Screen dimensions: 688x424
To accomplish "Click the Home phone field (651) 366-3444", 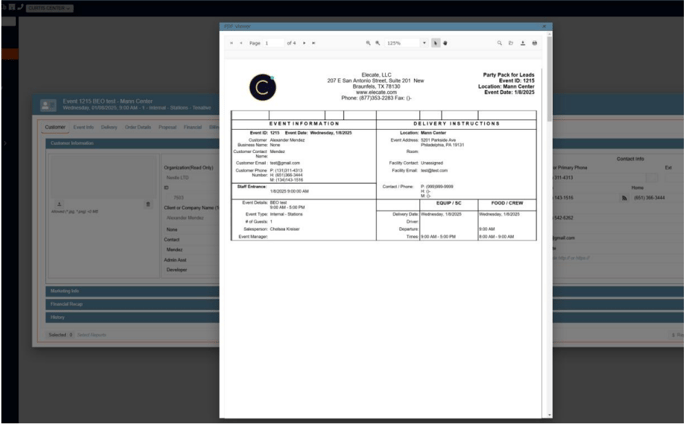I will 657,198.
